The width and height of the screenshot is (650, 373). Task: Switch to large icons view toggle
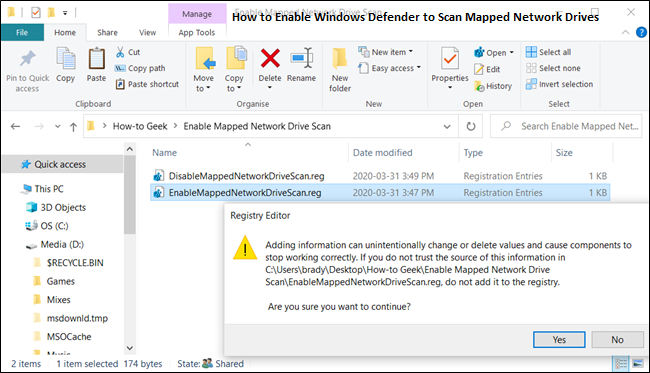point(638,364)
